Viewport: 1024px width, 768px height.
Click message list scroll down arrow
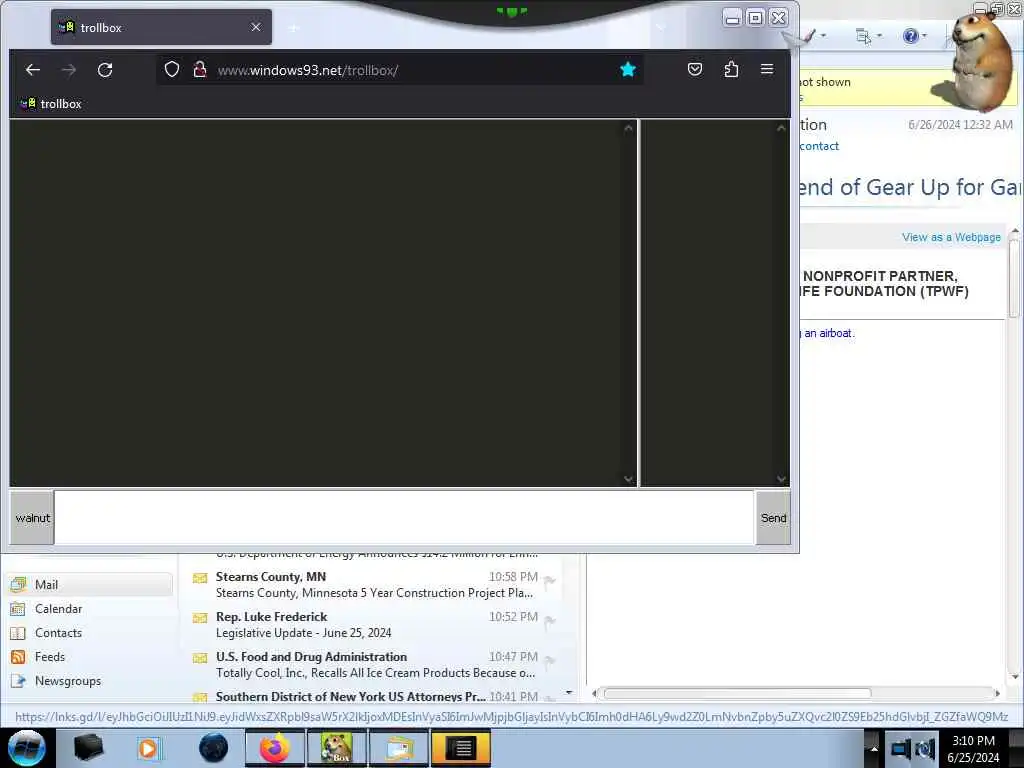click(569, 693)
